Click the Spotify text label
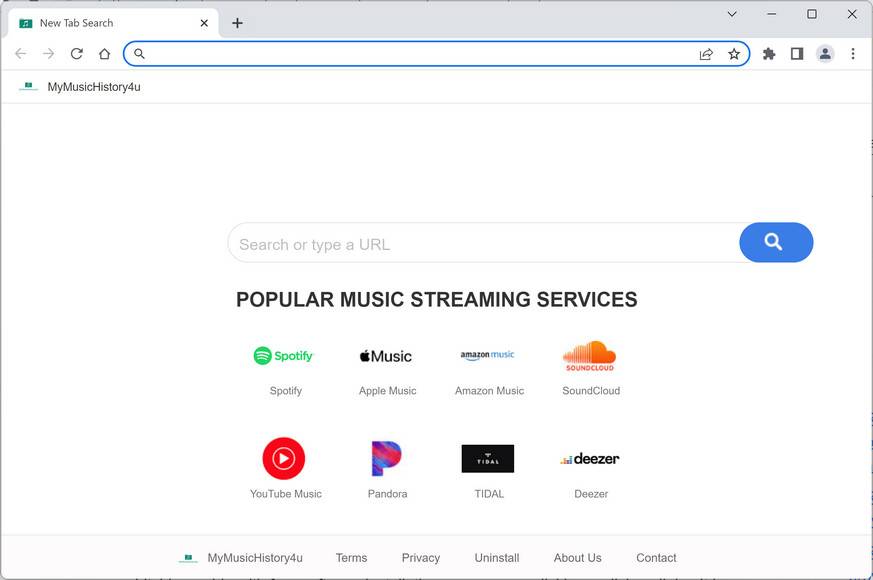Viewport: 873px width, 580px height. pos(286,391)
